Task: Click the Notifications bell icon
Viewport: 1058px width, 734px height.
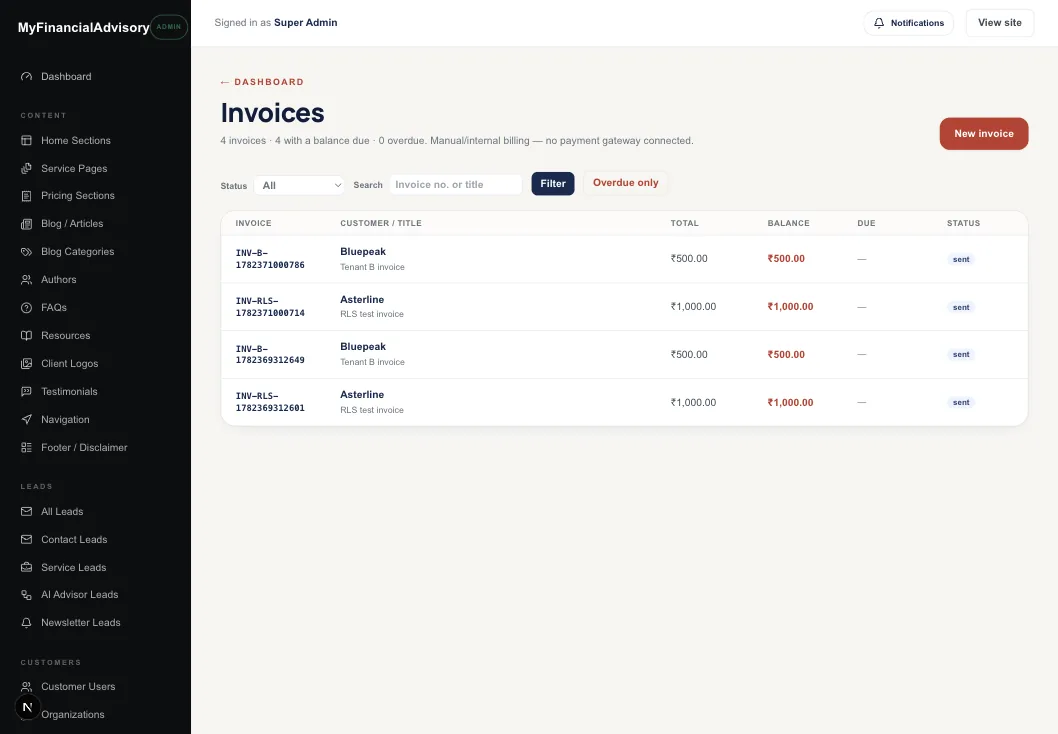Action: pos(879,23)
